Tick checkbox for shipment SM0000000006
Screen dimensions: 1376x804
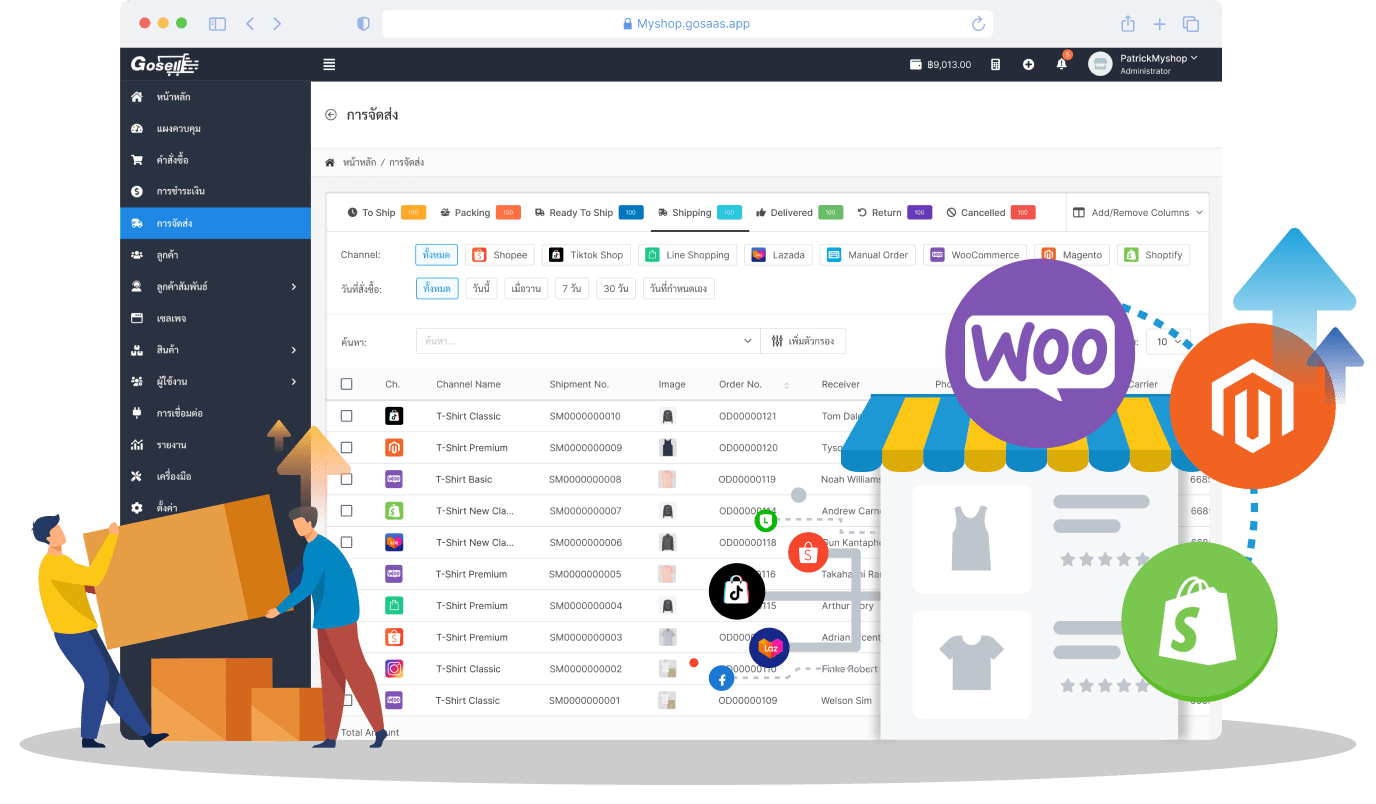(346, 542)
